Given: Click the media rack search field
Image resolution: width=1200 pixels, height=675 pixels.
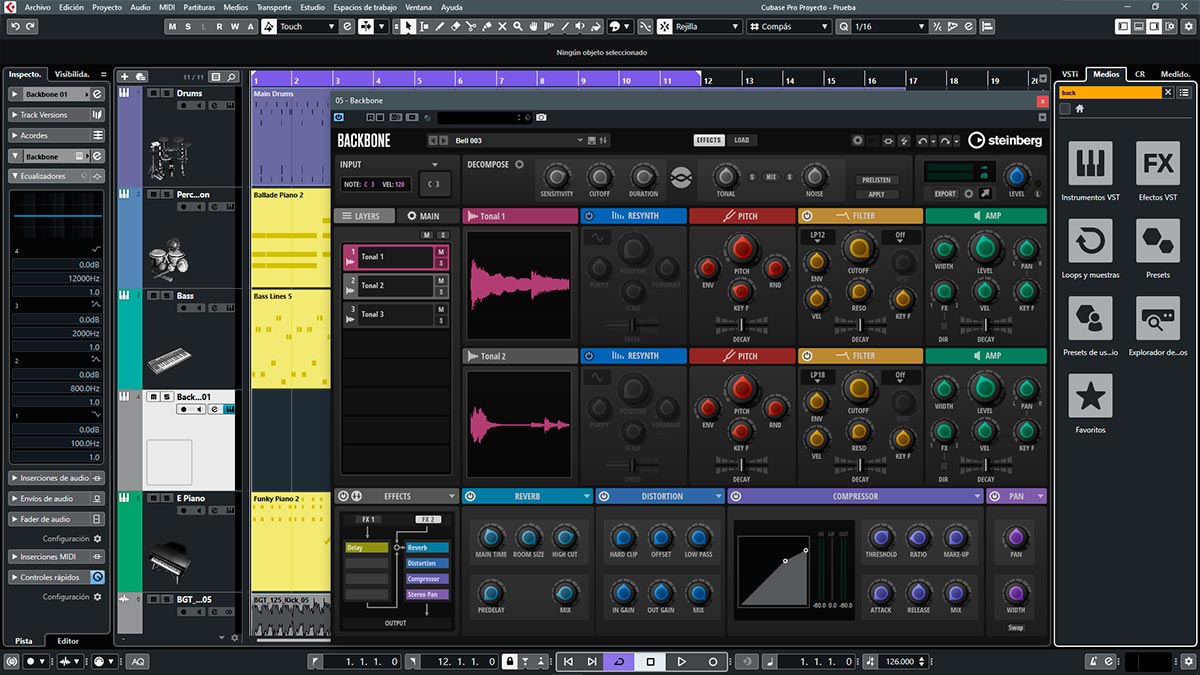Looking at the screenshot, I should 1109,92.
